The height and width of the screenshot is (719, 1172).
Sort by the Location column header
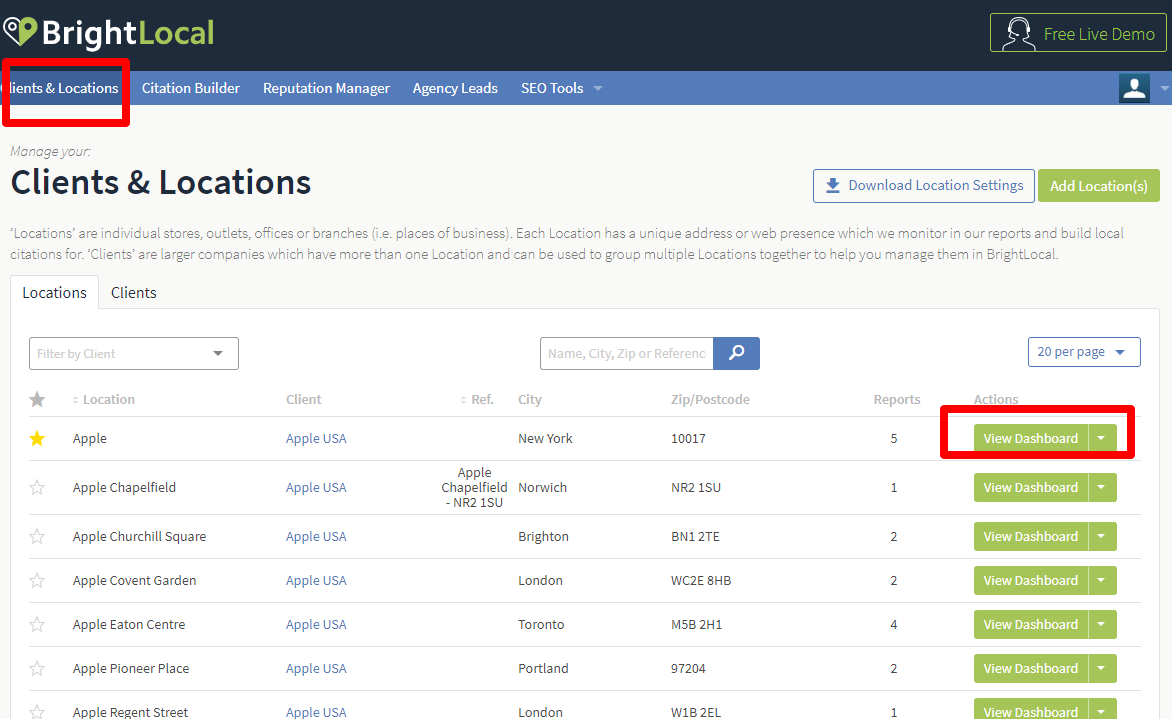click(104, 399)
